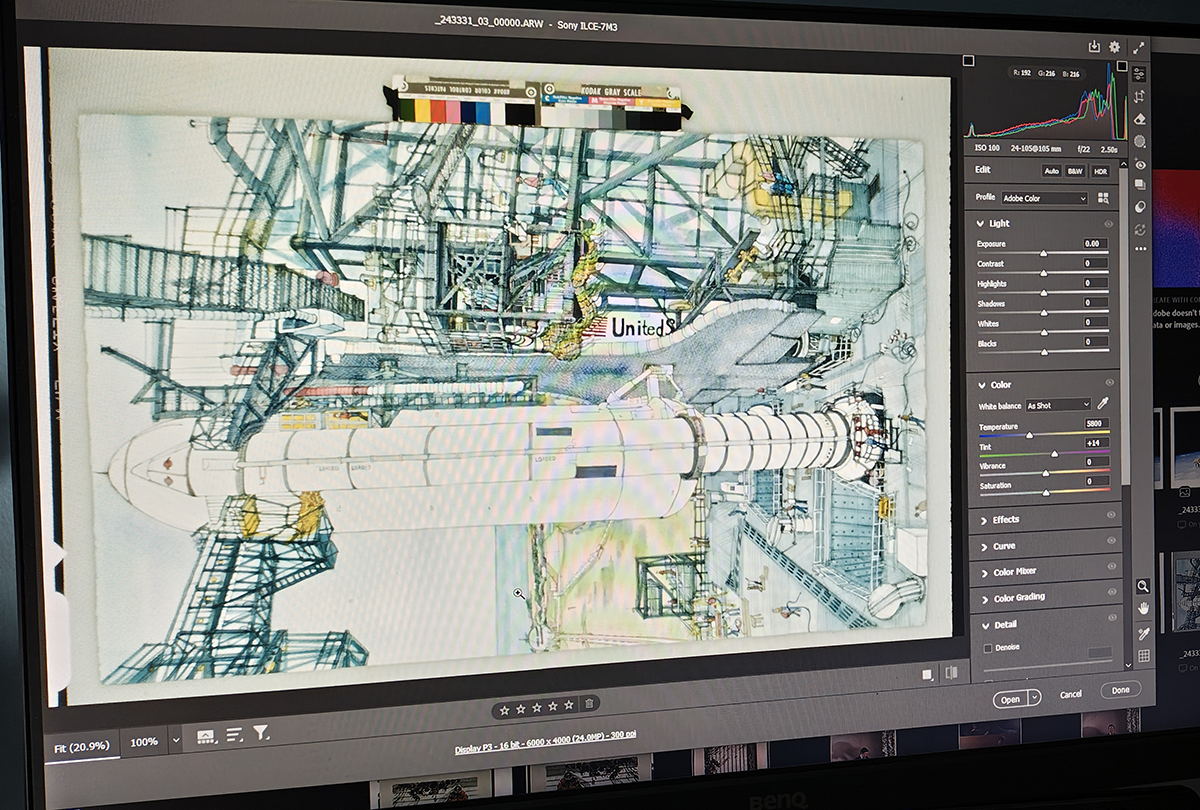The width and height of the screenshot is (1200, 810).
Task: Click the save/convert image icon
Action: 1095,46
